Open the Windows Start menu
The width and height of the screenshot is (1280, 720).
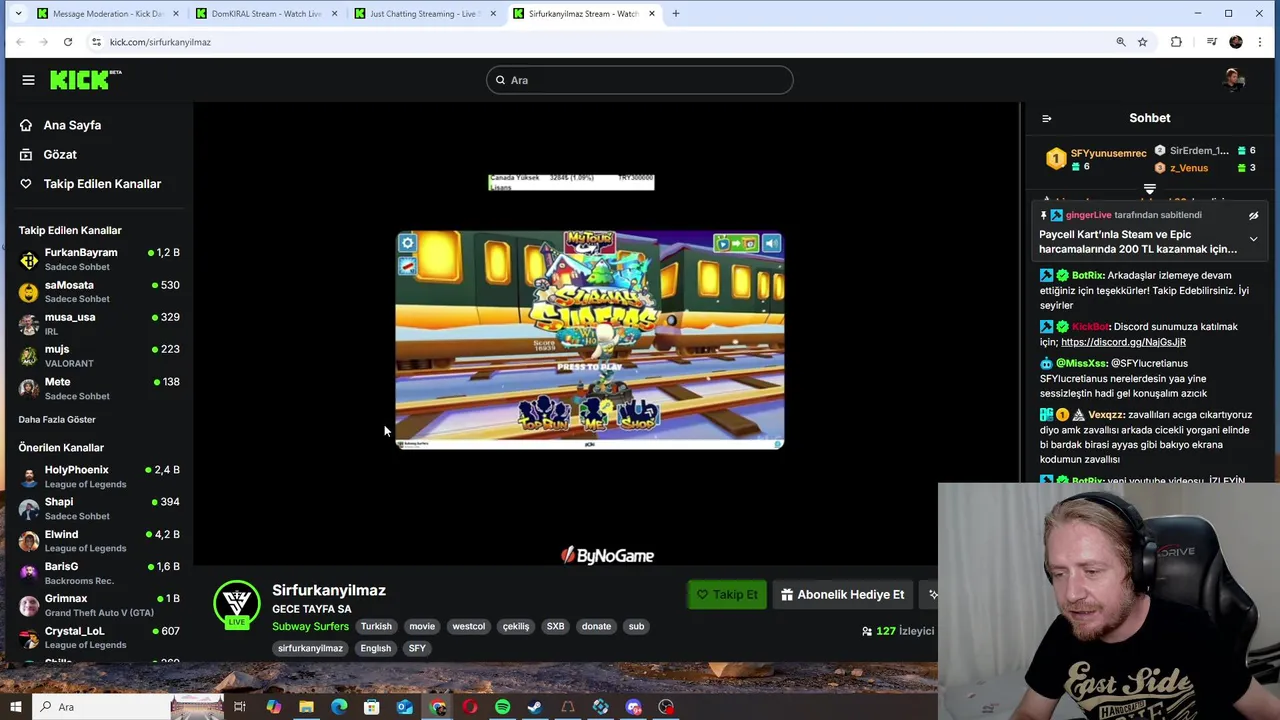(15, 707)
